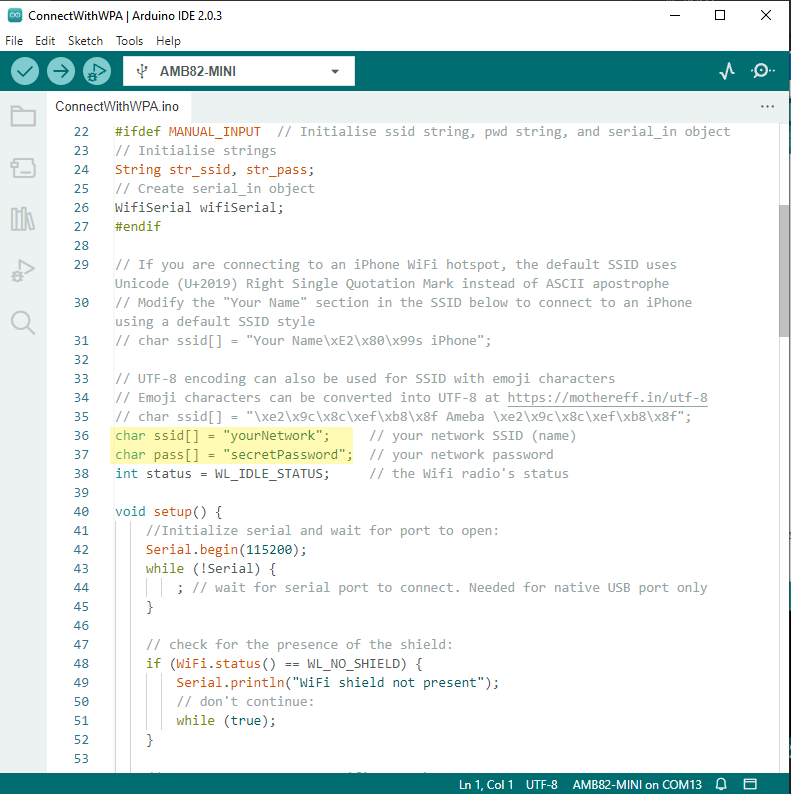
Task: Open the Sketchbook folder panel
Action: [23, 116]
